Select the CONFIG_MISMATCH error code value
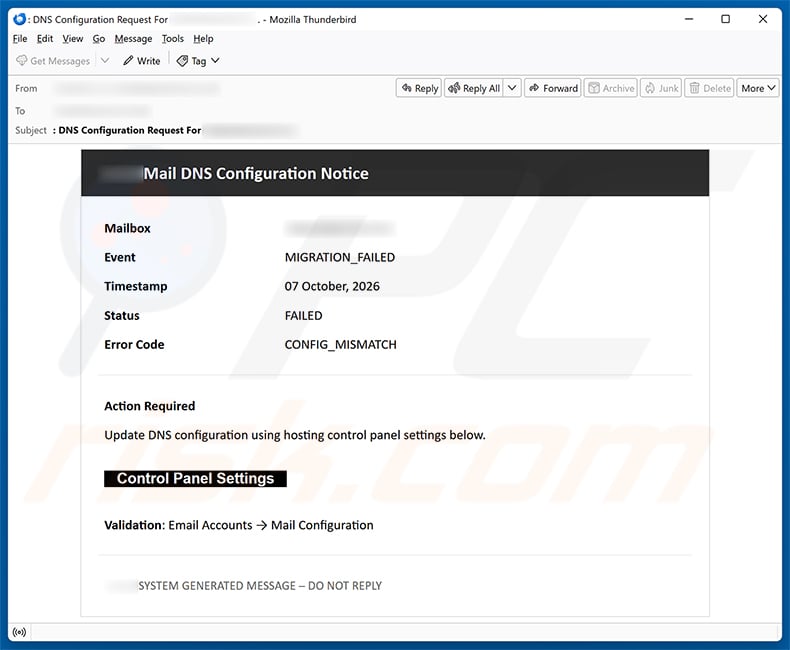The image size is (790, 650). tap(341, 345)
